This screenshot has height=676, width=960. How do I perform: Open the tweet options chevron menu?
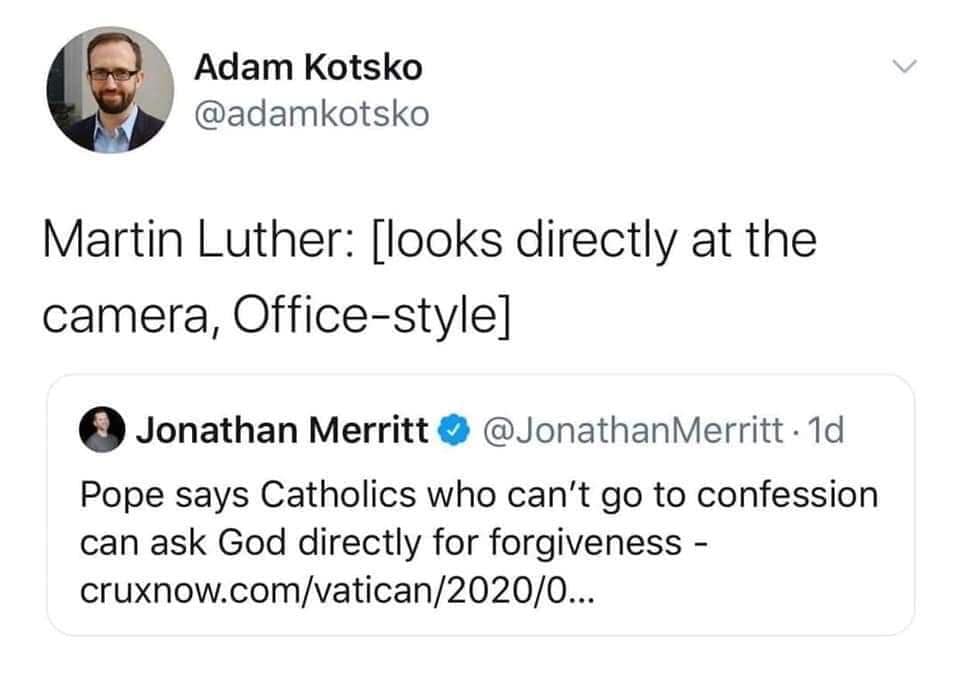(904, 68)
